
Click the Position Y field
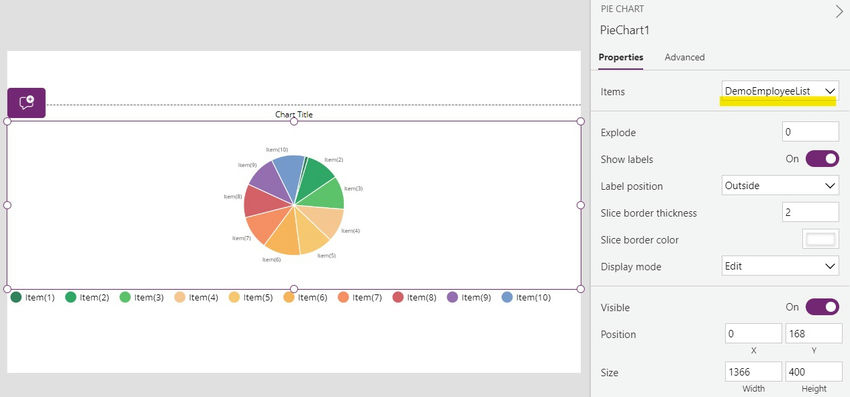[814, 334]
